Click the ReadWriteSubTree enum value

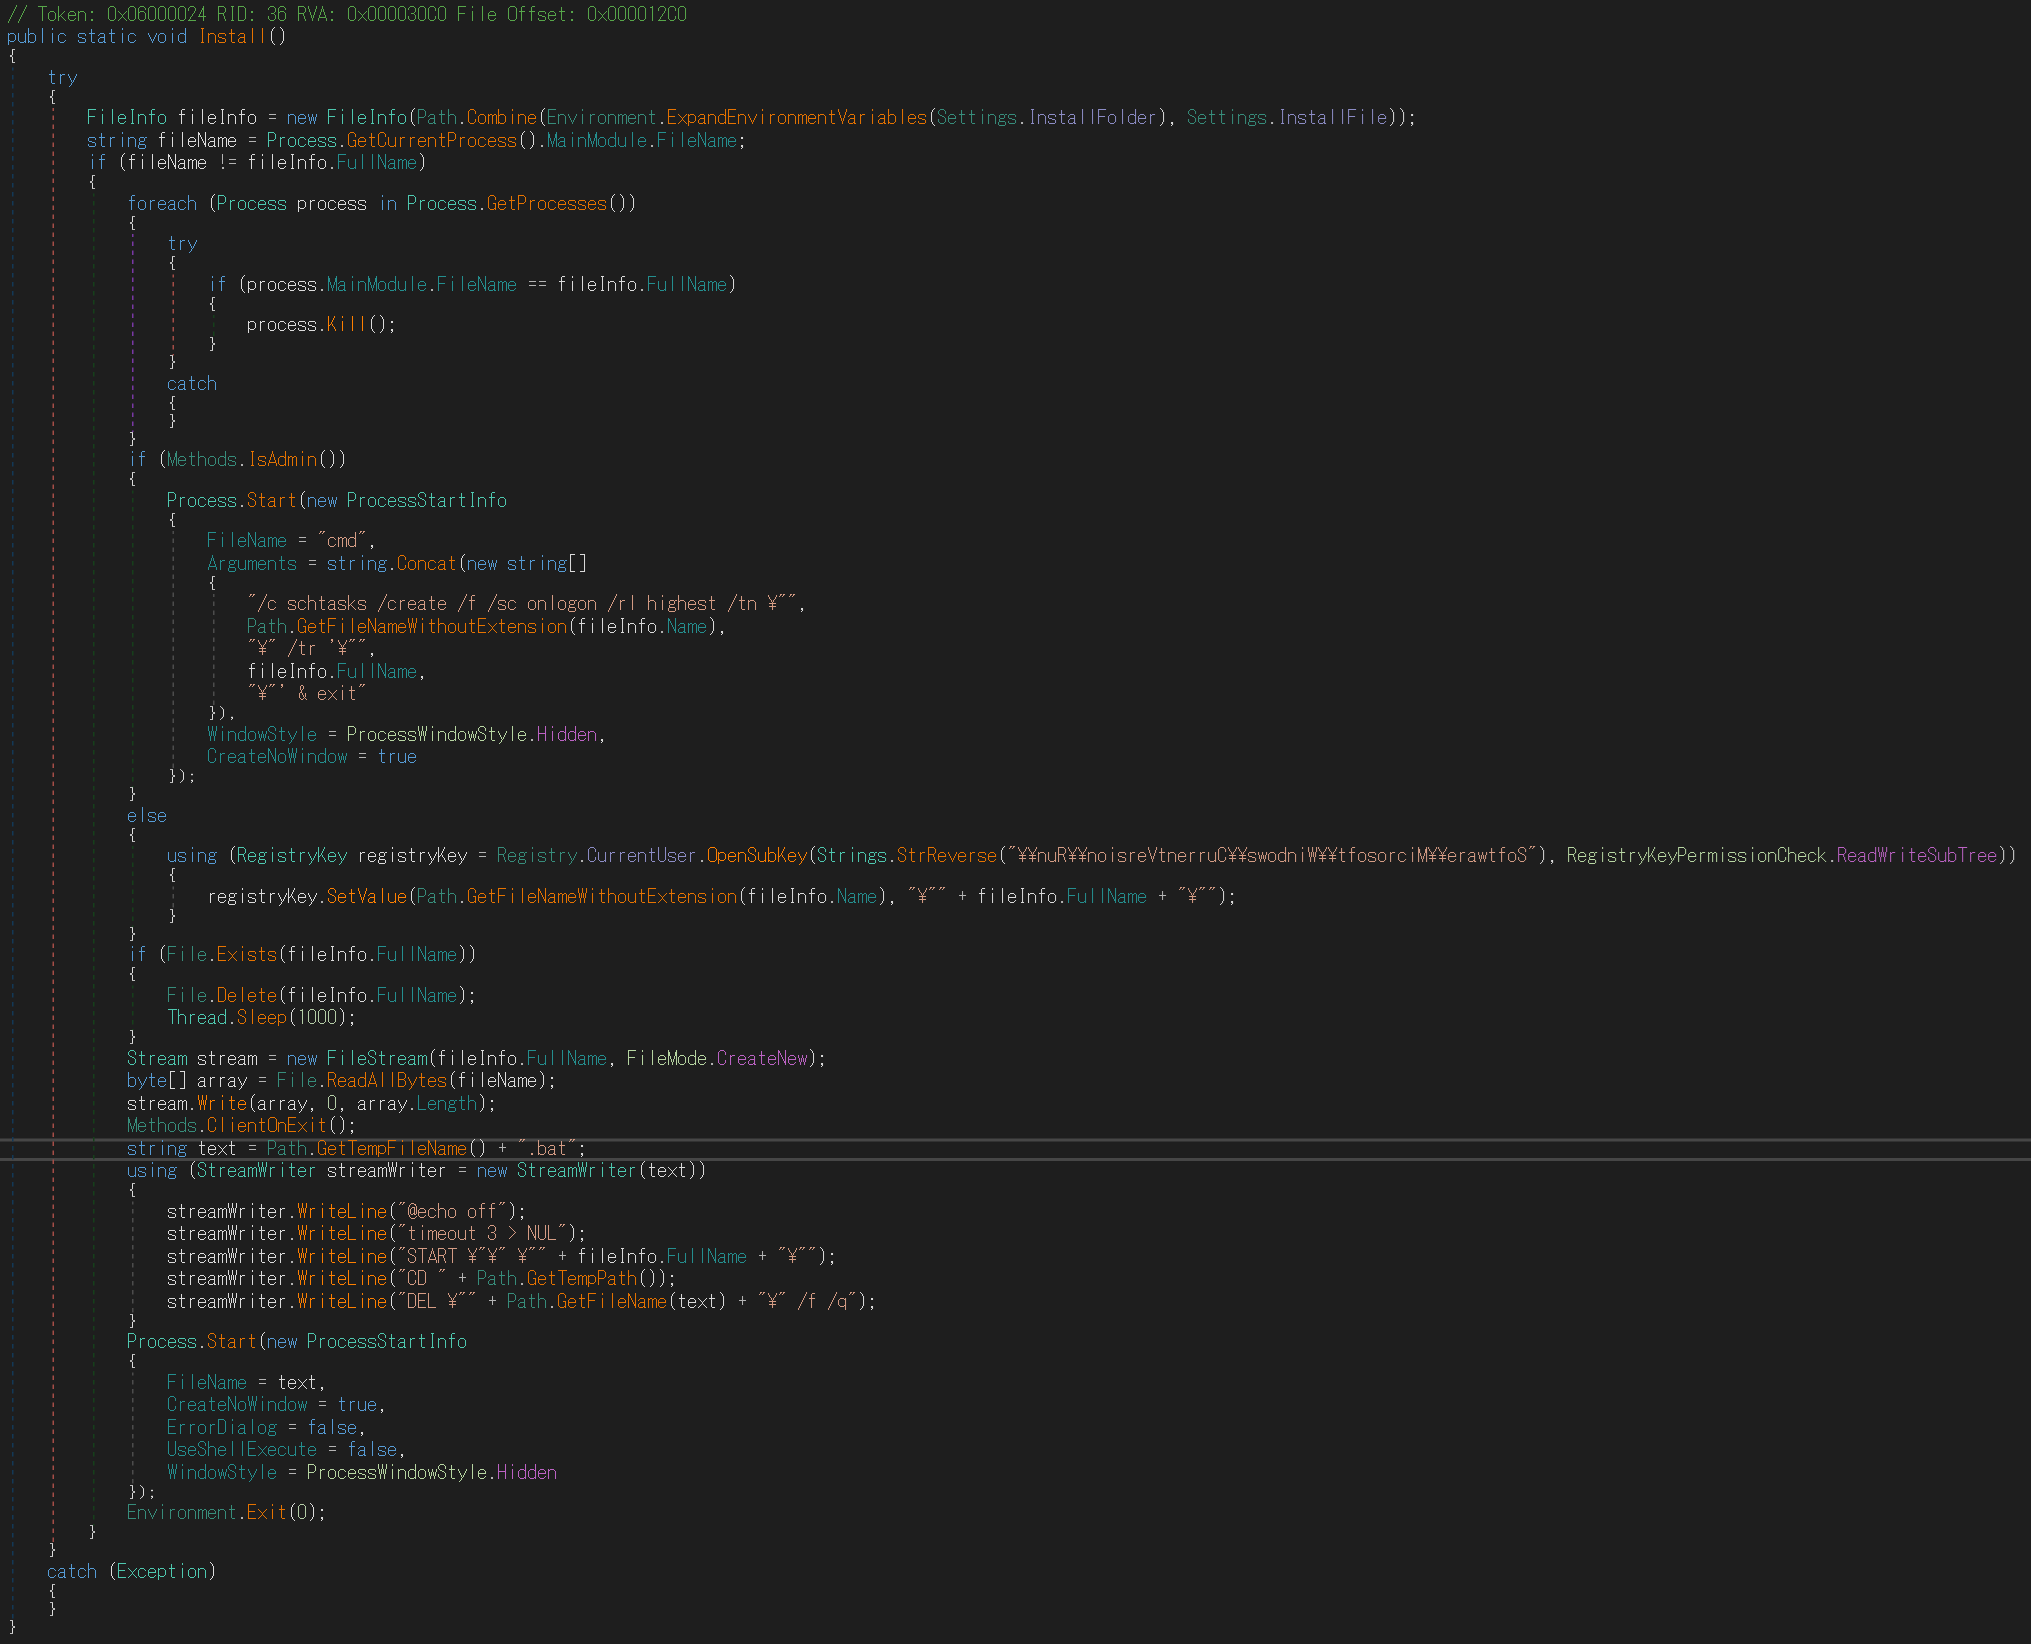coord(1916,856)
